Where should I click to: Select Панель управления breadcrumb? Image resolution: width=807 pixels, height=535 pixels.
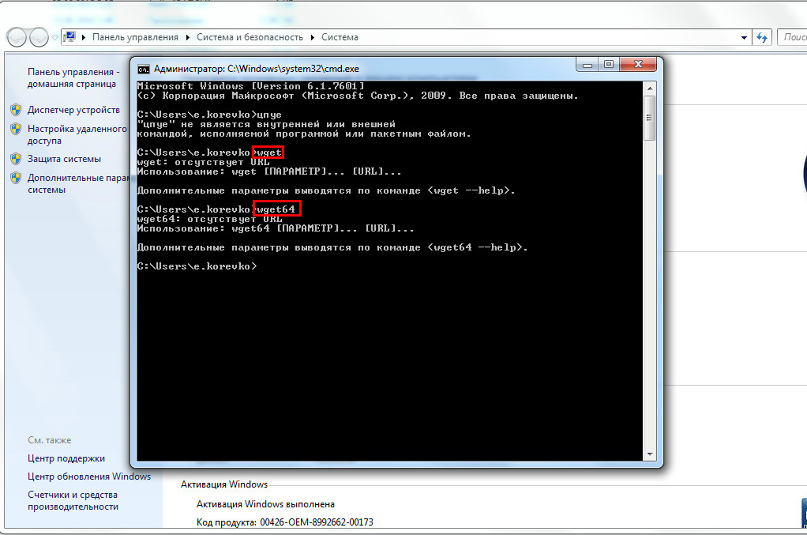click(135, 37)
